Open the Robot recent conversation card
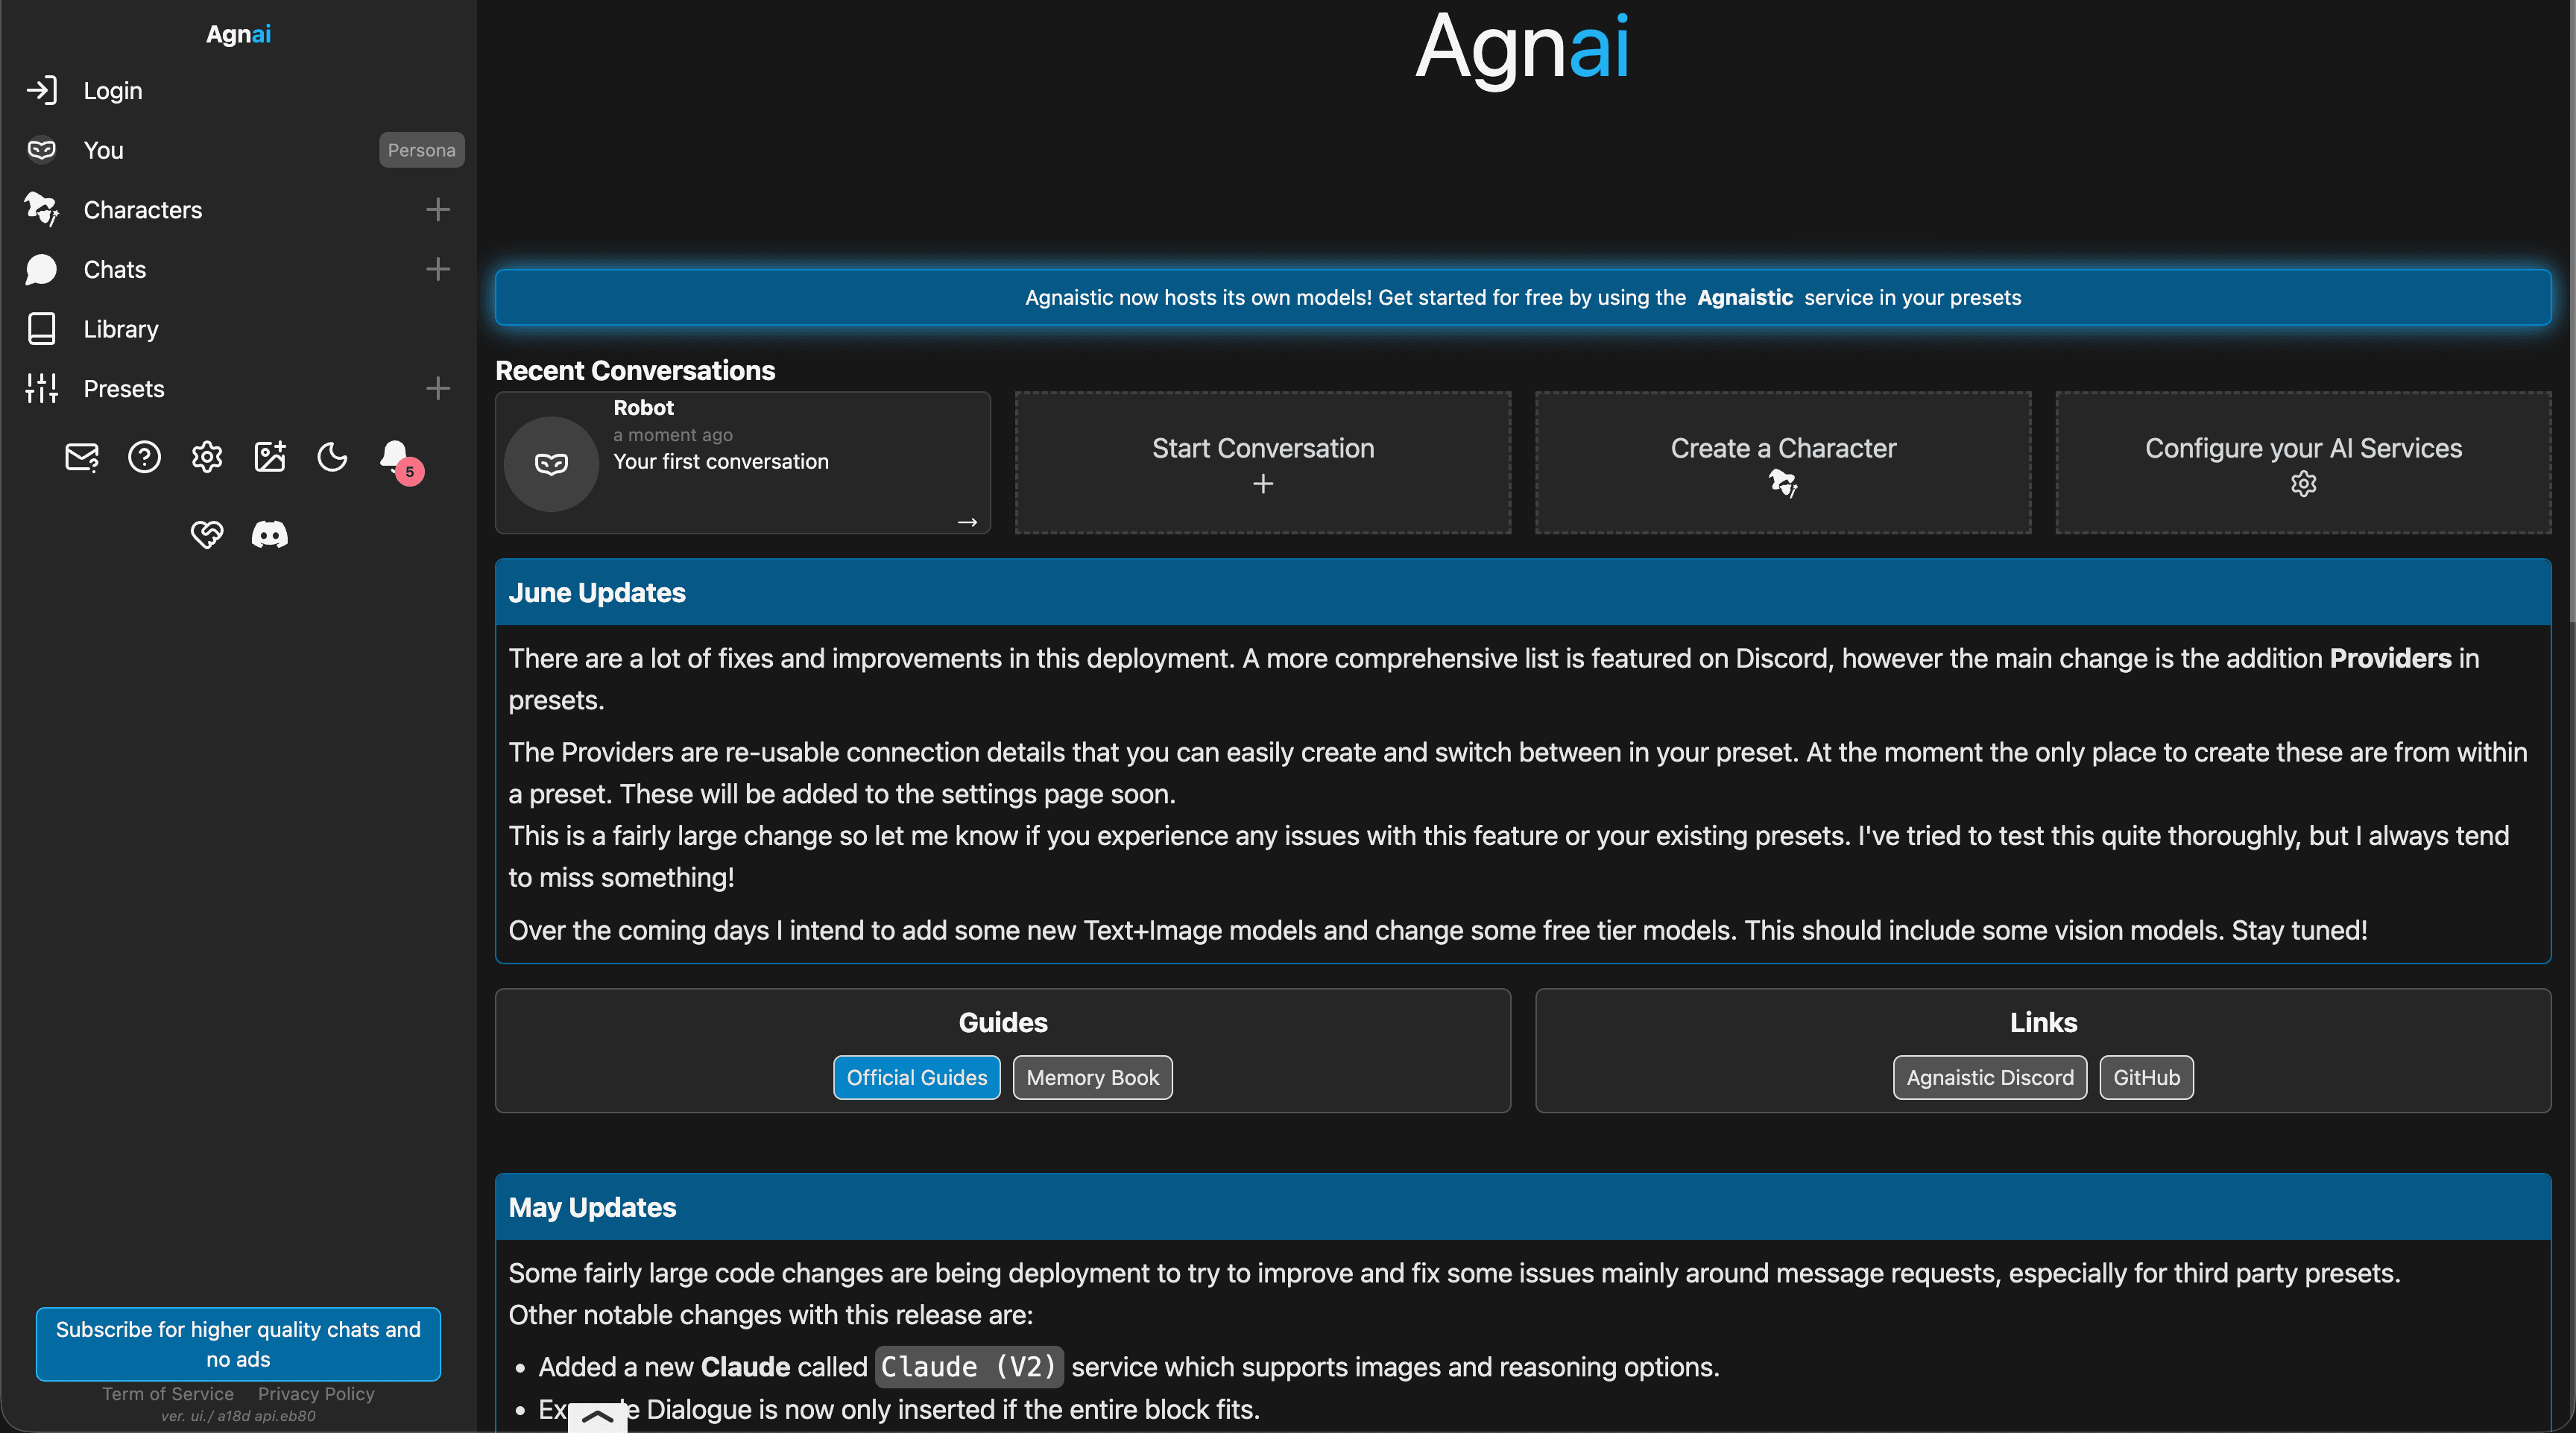The image size is (2576, 1433). tap(743, 462)
